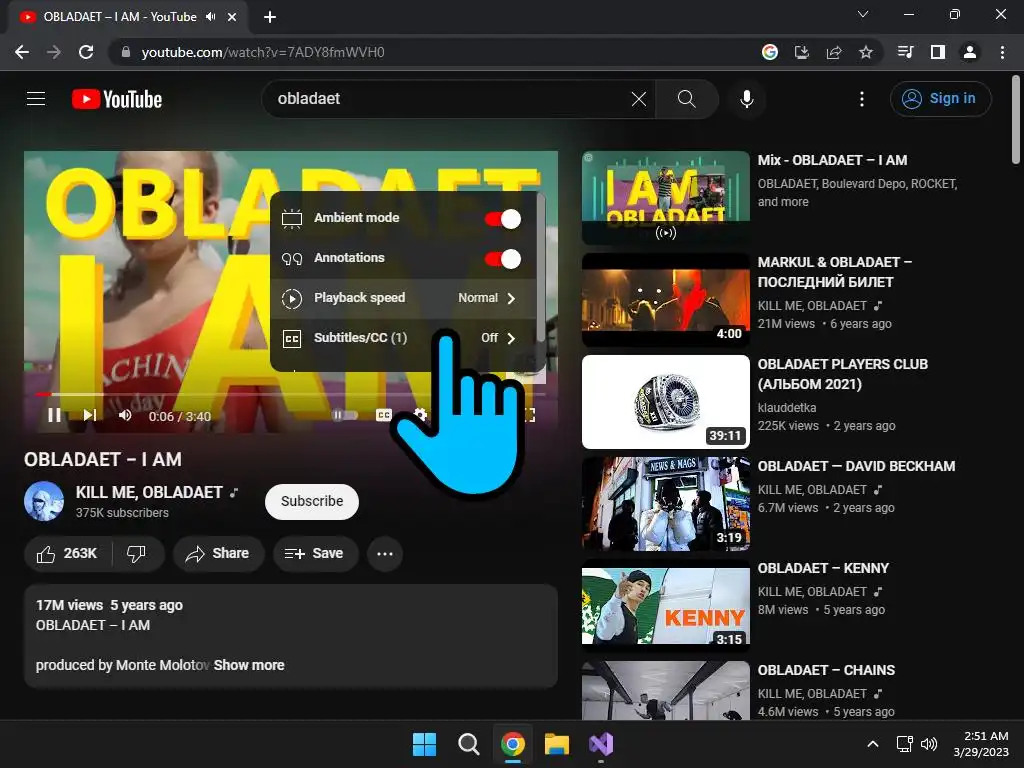
Task: Go to the YouTube home logo
Action: (117, 99)
